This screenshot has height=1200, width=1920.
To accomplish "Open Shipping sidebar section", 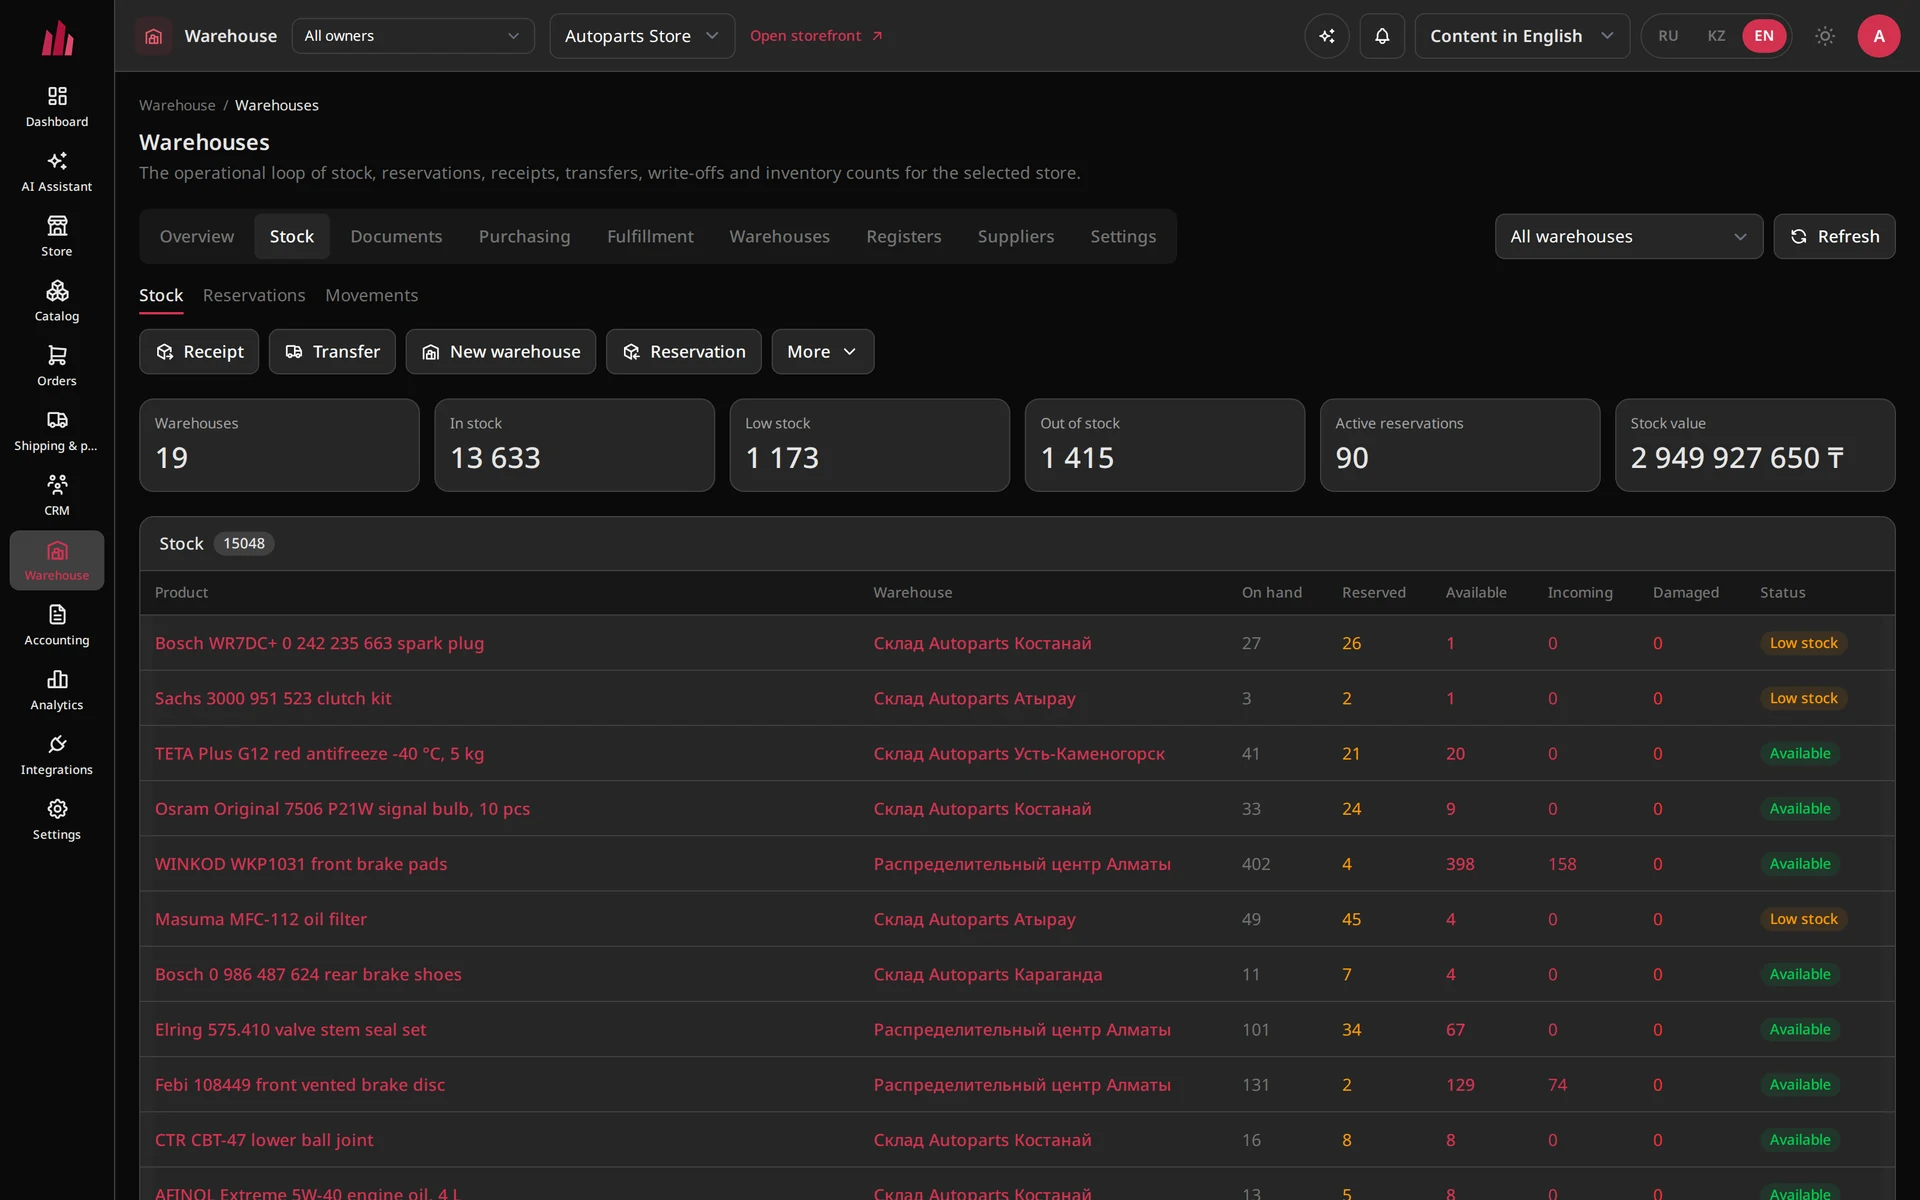I will (57, 431).
